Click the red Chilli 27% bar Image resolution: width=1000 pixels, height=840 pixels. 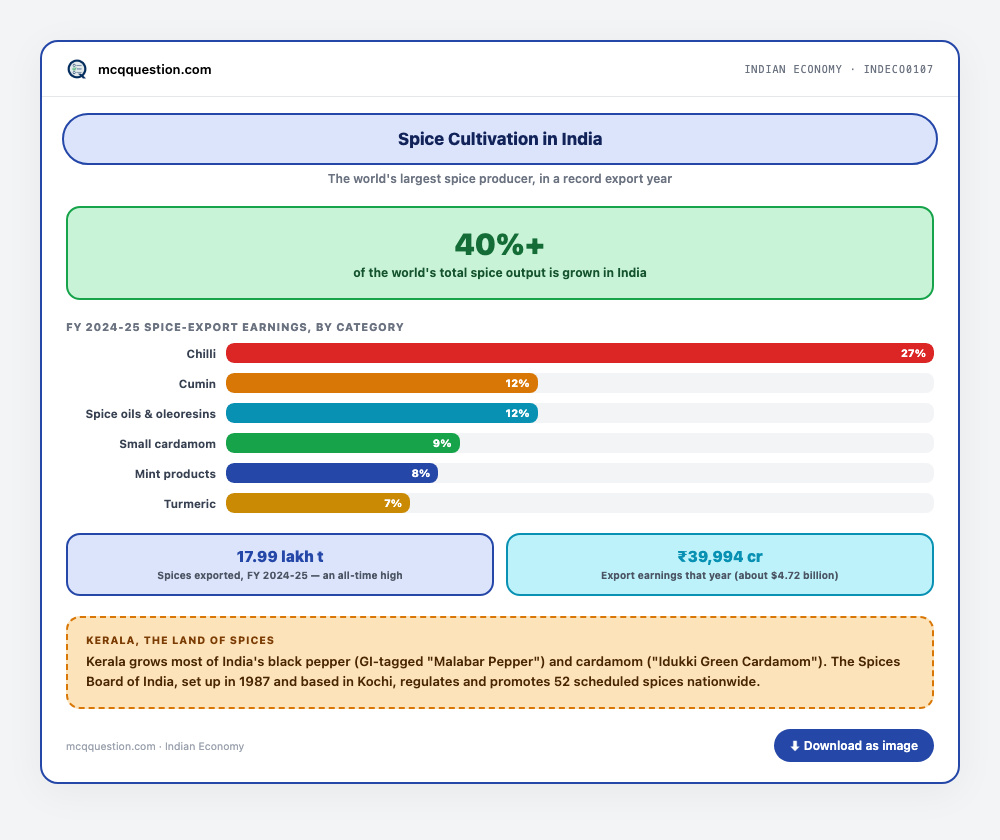(580, 353)
